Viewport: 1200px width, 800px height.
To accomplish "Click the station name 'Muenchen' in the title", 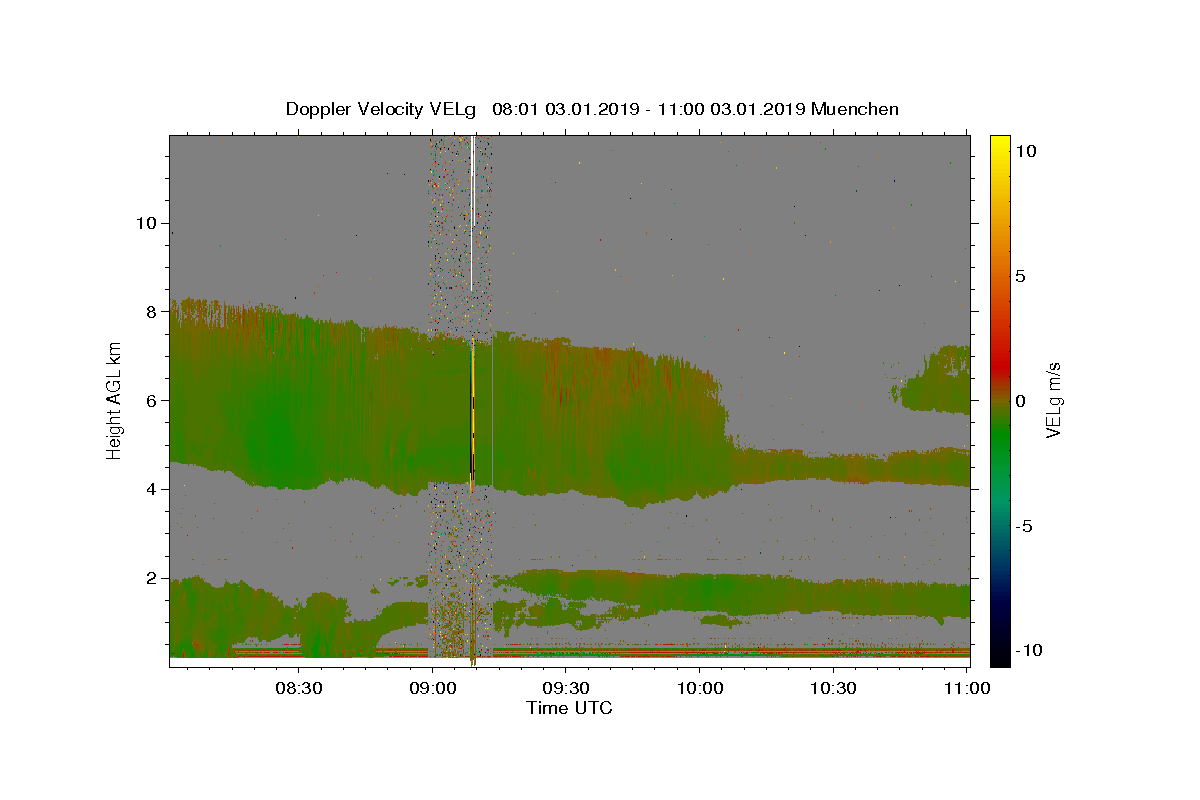I will pos(855,109).
